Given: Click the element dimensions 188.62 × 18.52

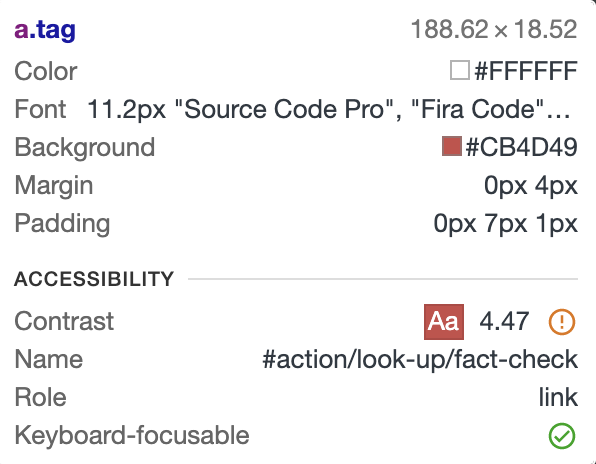Looking at the screenshot, I should point(494,30).
